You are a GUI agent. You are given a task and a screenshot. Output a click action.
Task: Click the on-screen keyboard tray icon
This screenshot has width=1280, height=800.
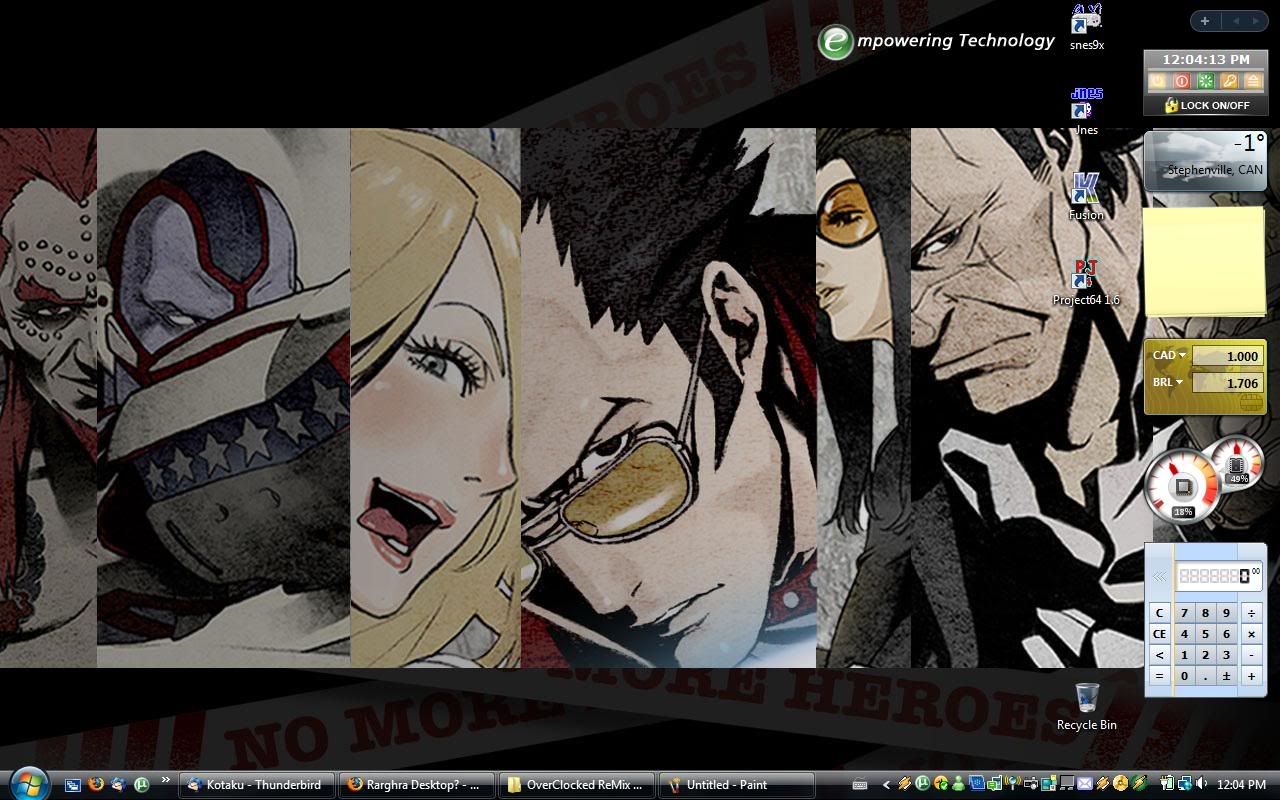point(859,785)
